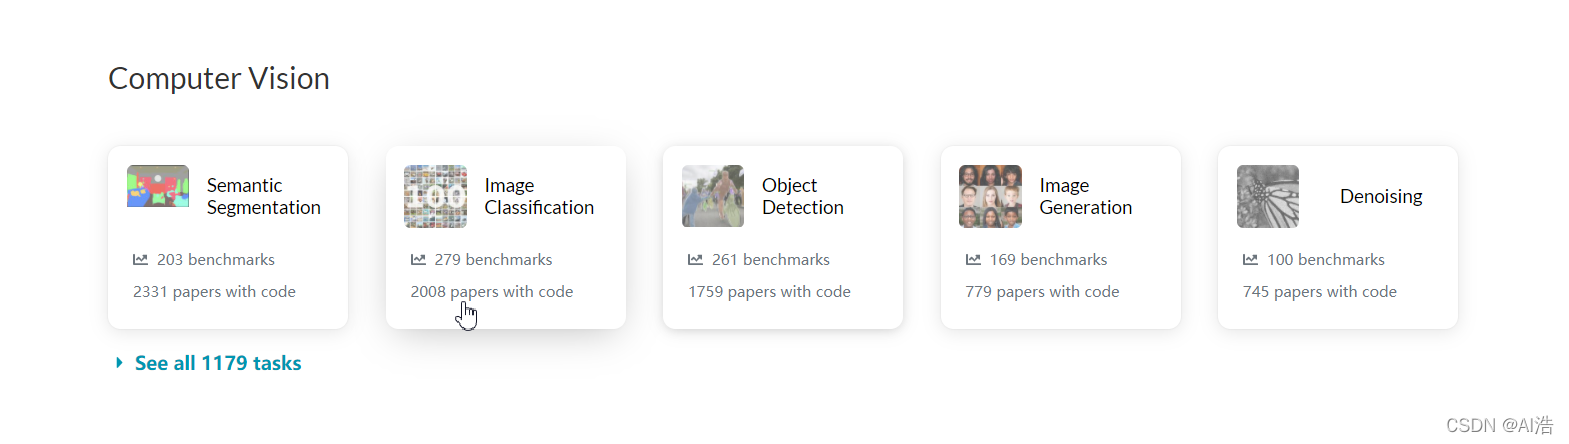Screen dimensions: 1569x444
Task: Open the Image Classification title link
Action: point(539,196)
